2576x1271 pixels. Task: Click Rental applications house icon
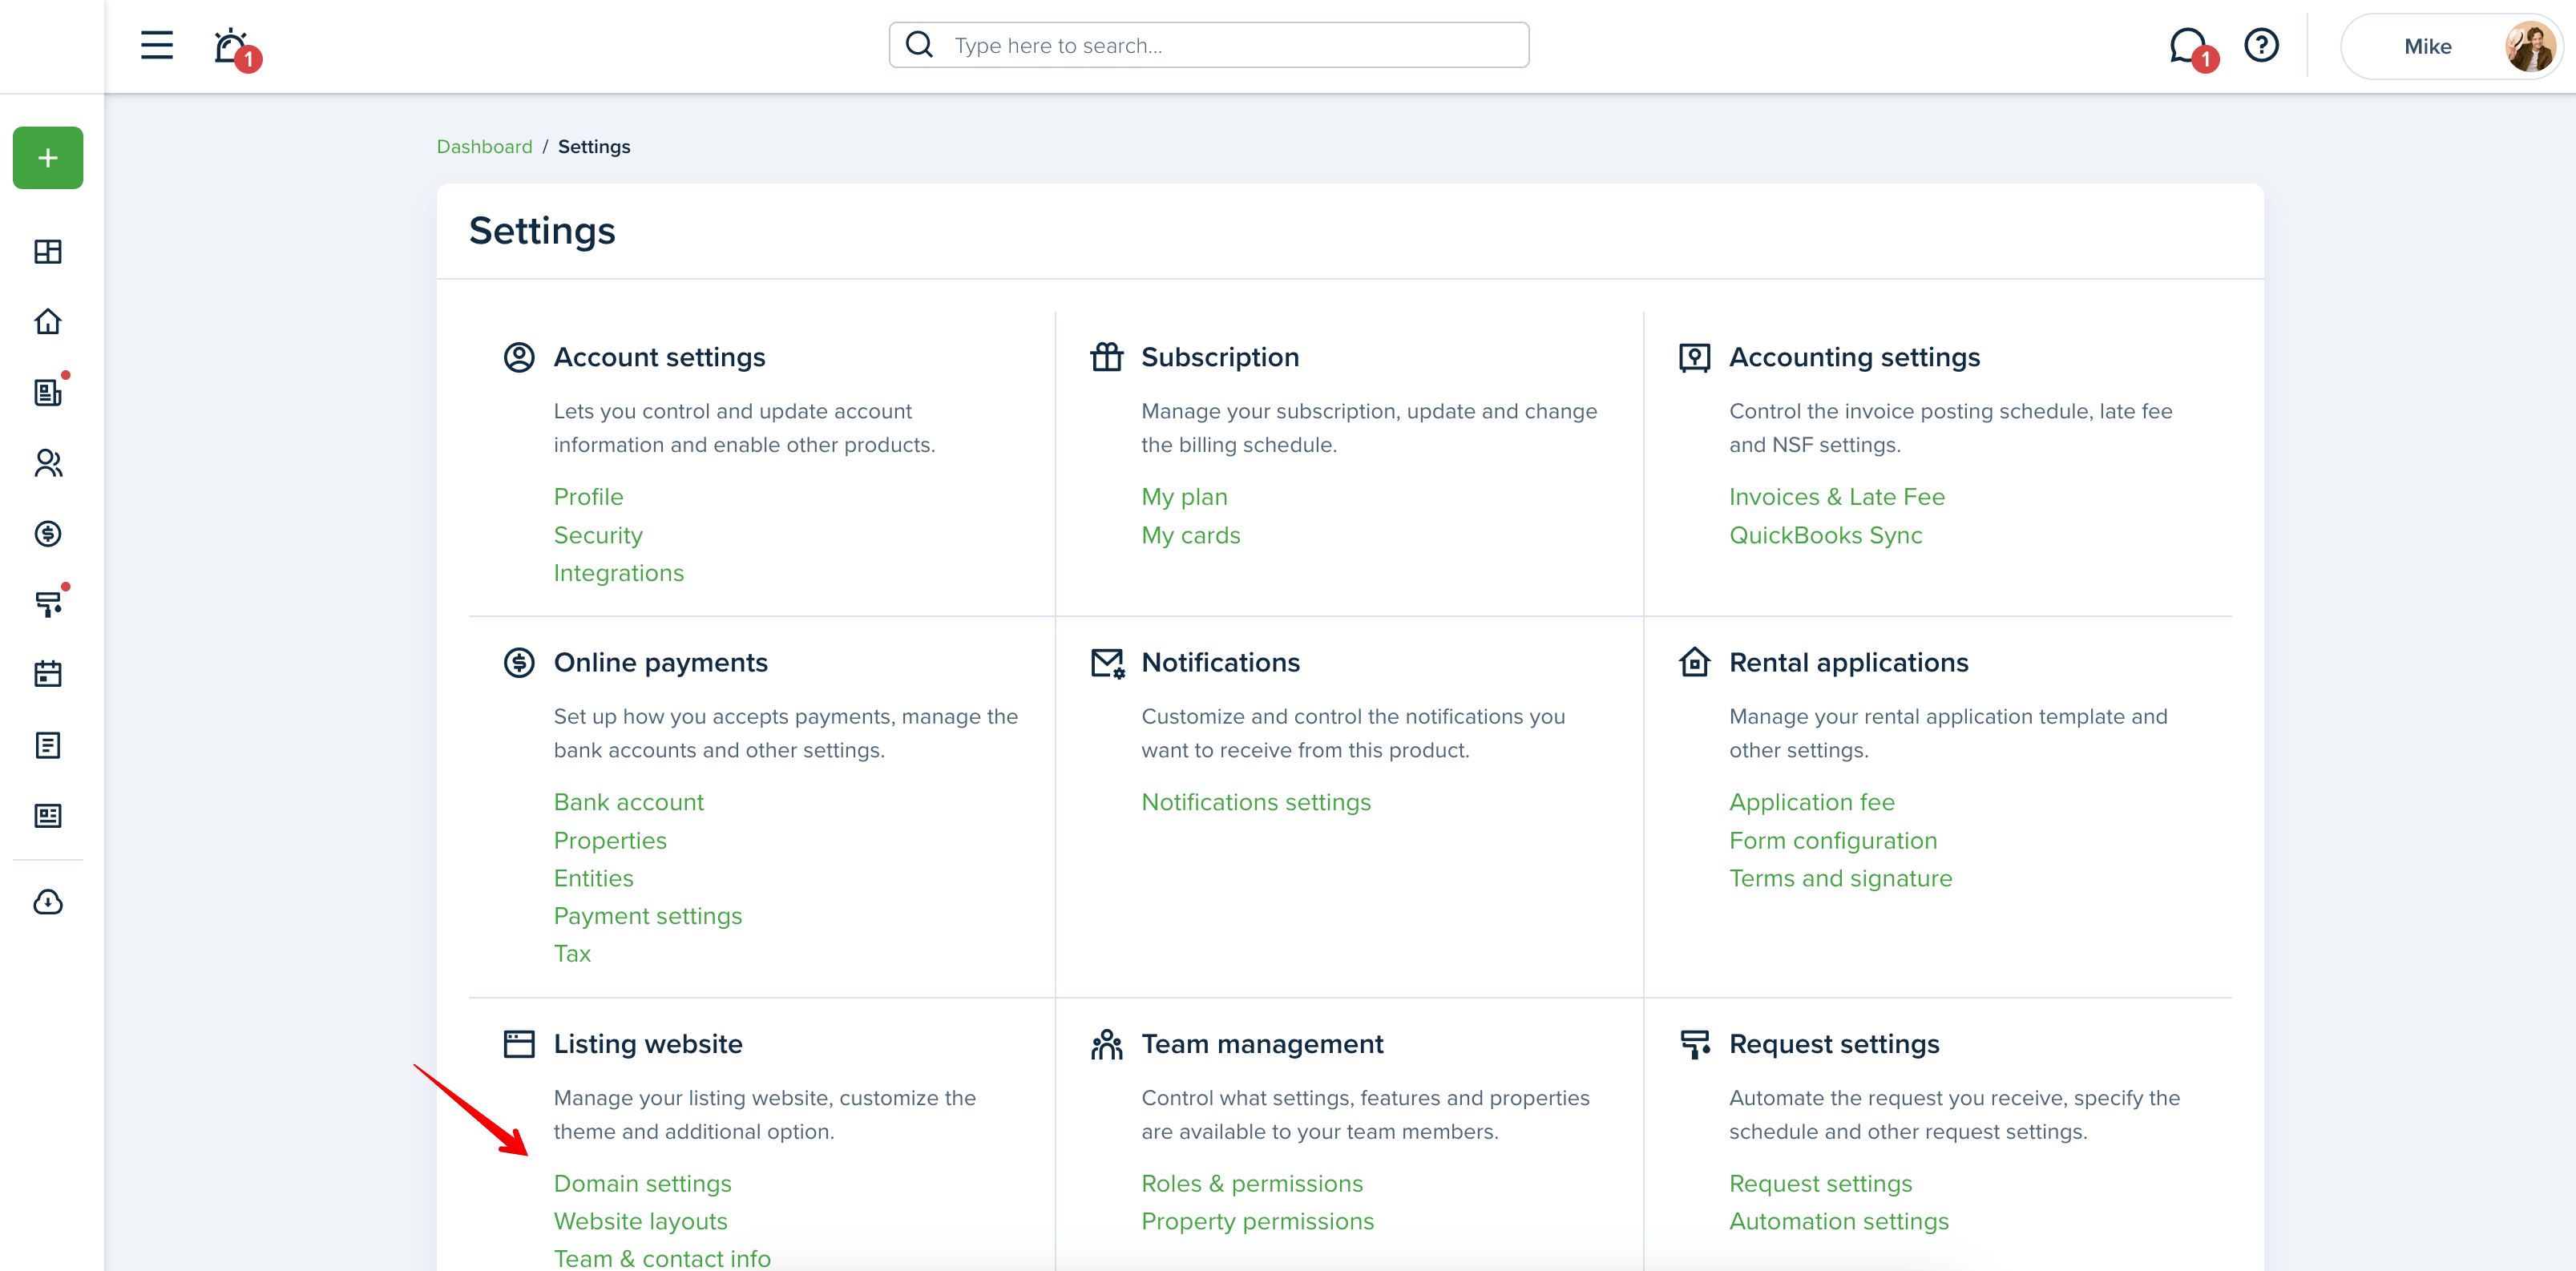(x=1695, y=662)
